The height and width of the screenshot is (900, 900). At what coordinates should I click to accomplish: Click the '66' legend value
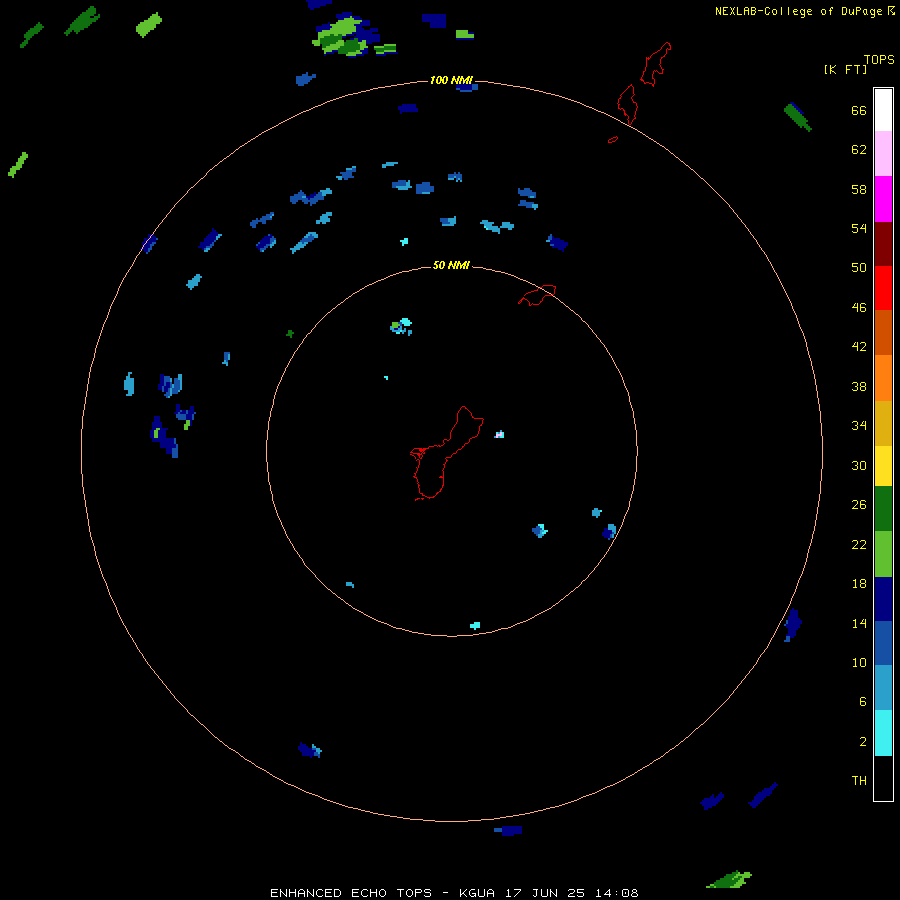[859, 110]
